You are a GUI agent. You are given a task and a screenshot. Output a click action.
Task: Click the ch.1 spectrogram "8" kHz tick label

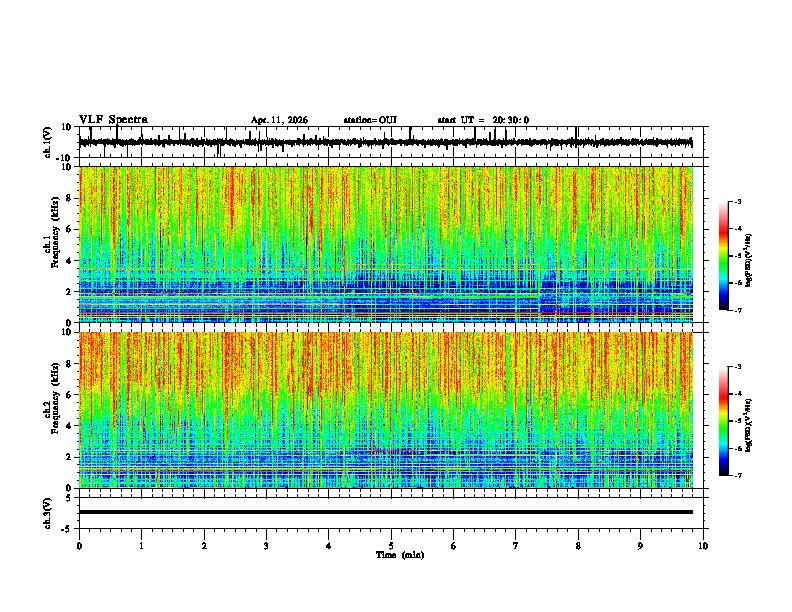[70, 198]
